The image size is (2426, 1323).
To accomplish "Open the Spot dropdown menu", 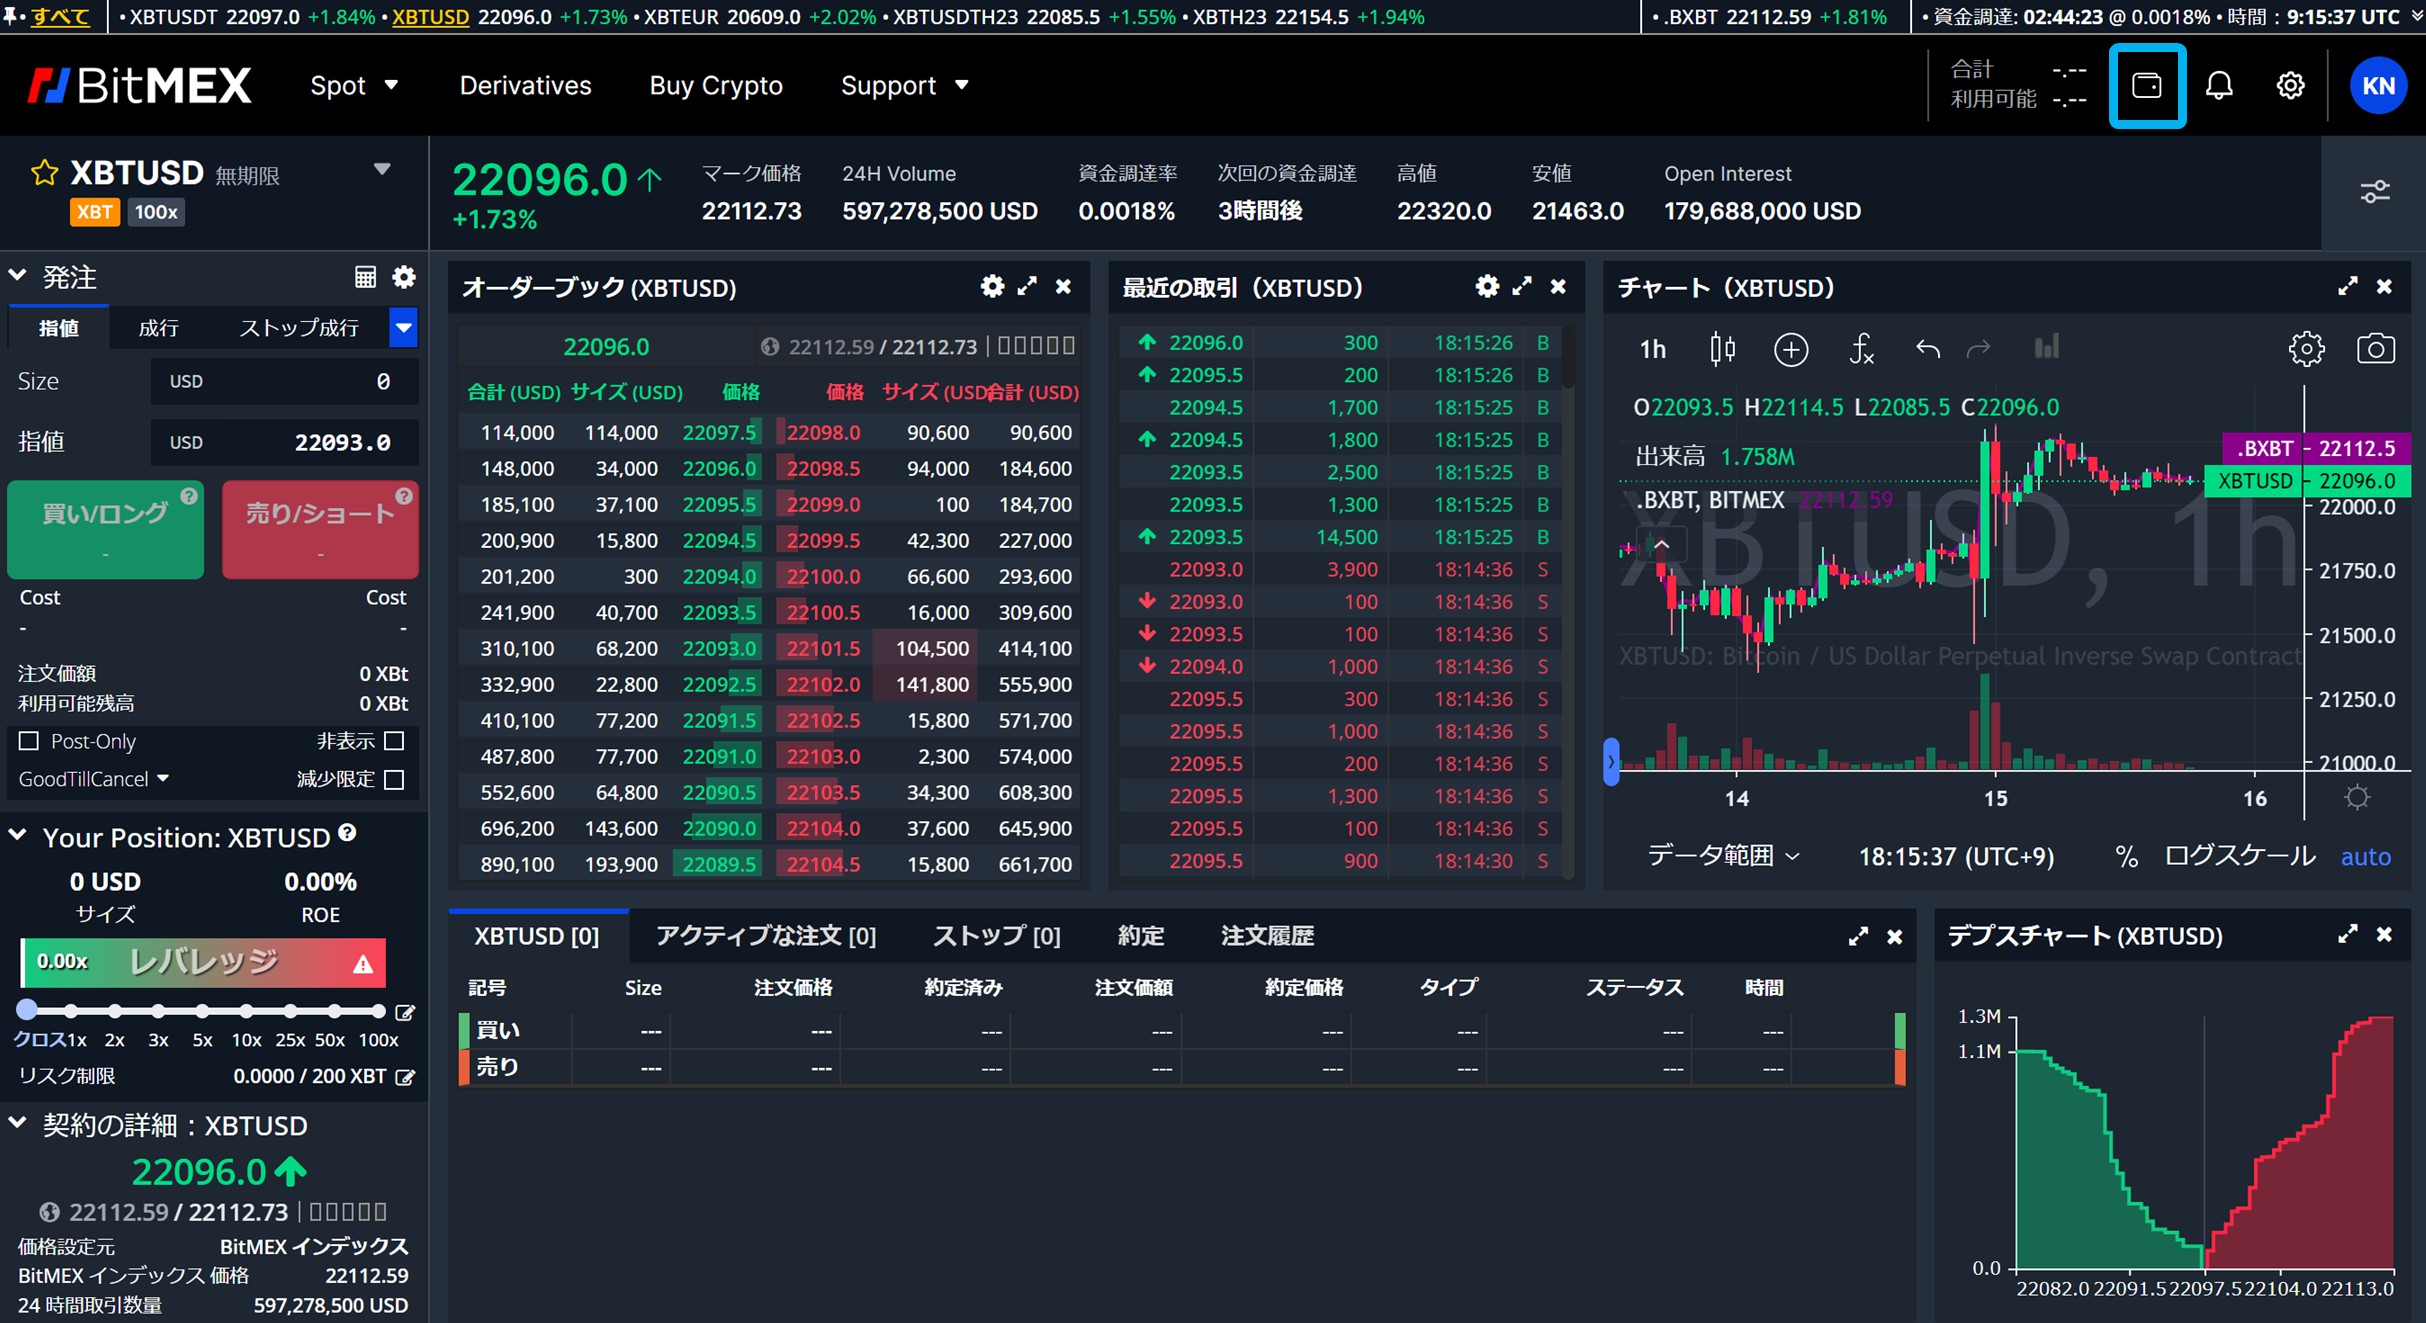I will tap(354, 86).
